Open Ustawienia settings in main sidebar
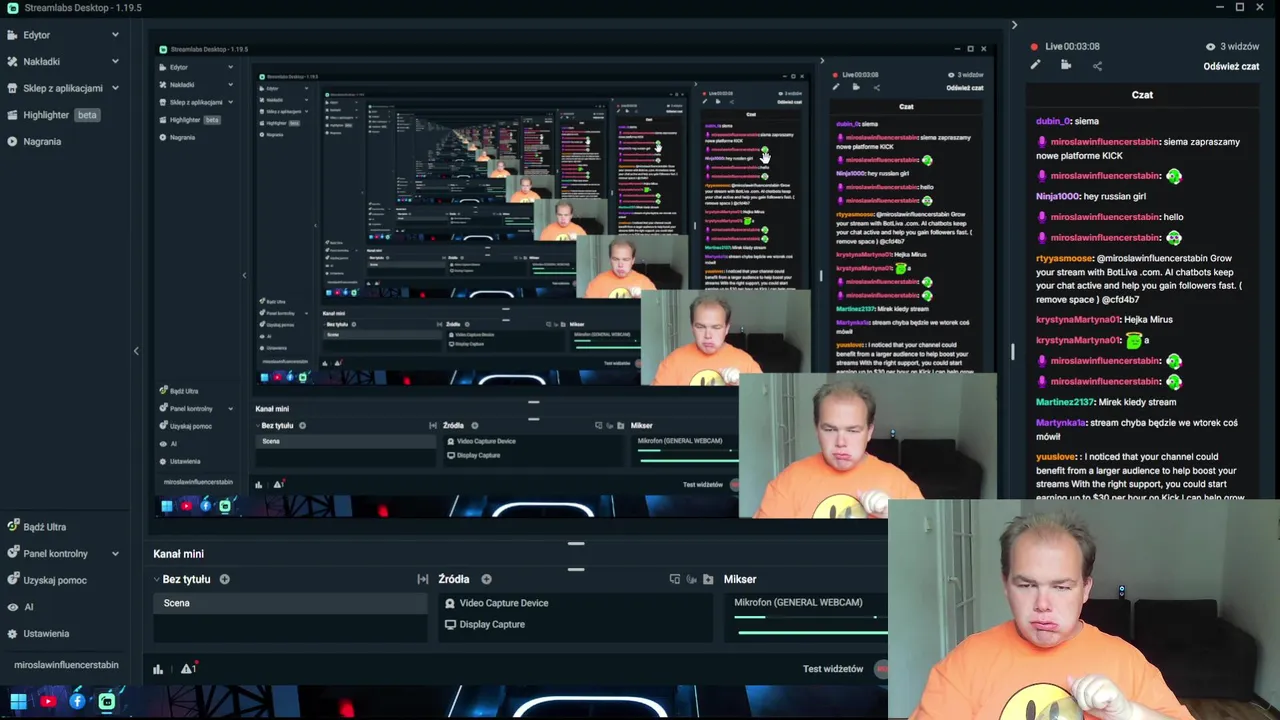Viewport: 1280px width, 720px height. tap(46, 634)
